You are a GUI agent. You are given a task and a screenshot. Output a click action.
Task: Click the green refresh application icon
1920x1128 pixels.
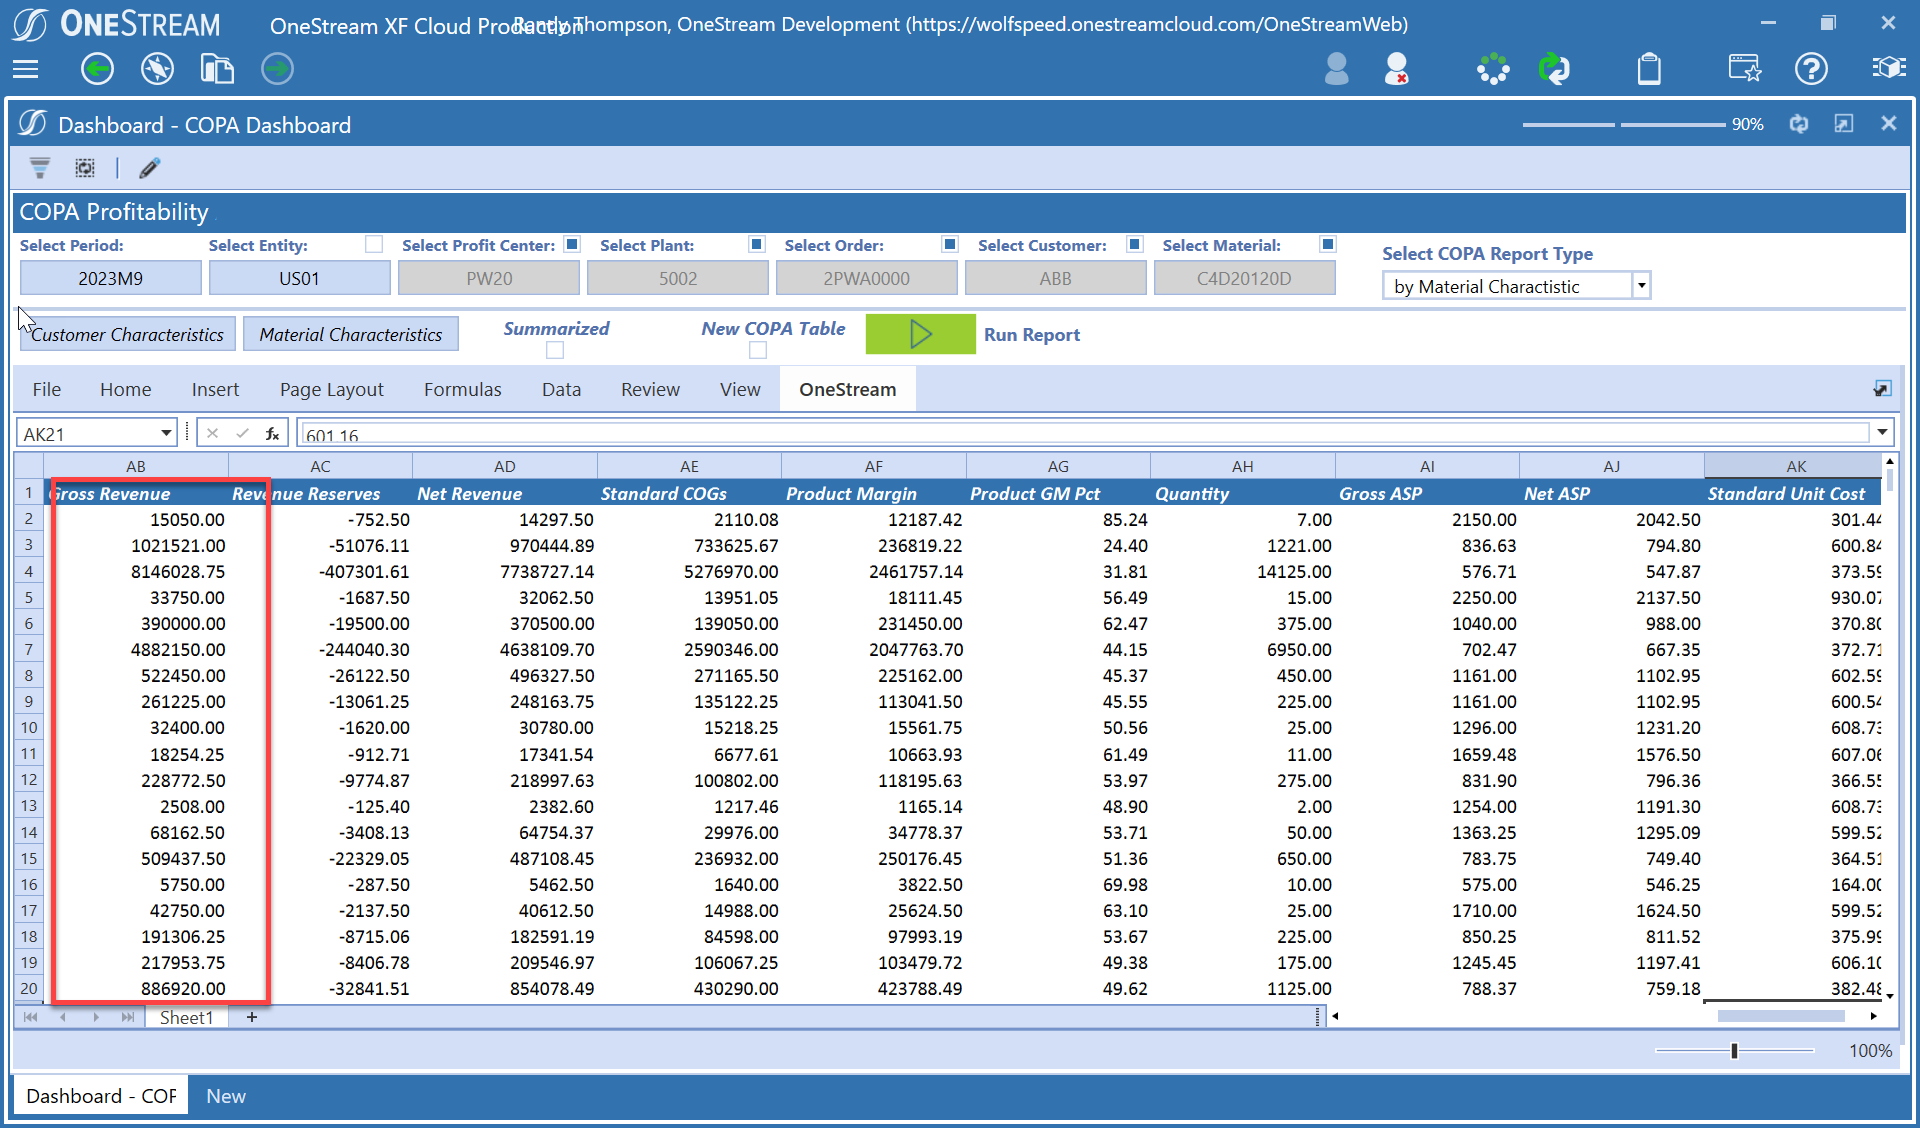[1553, 69]
